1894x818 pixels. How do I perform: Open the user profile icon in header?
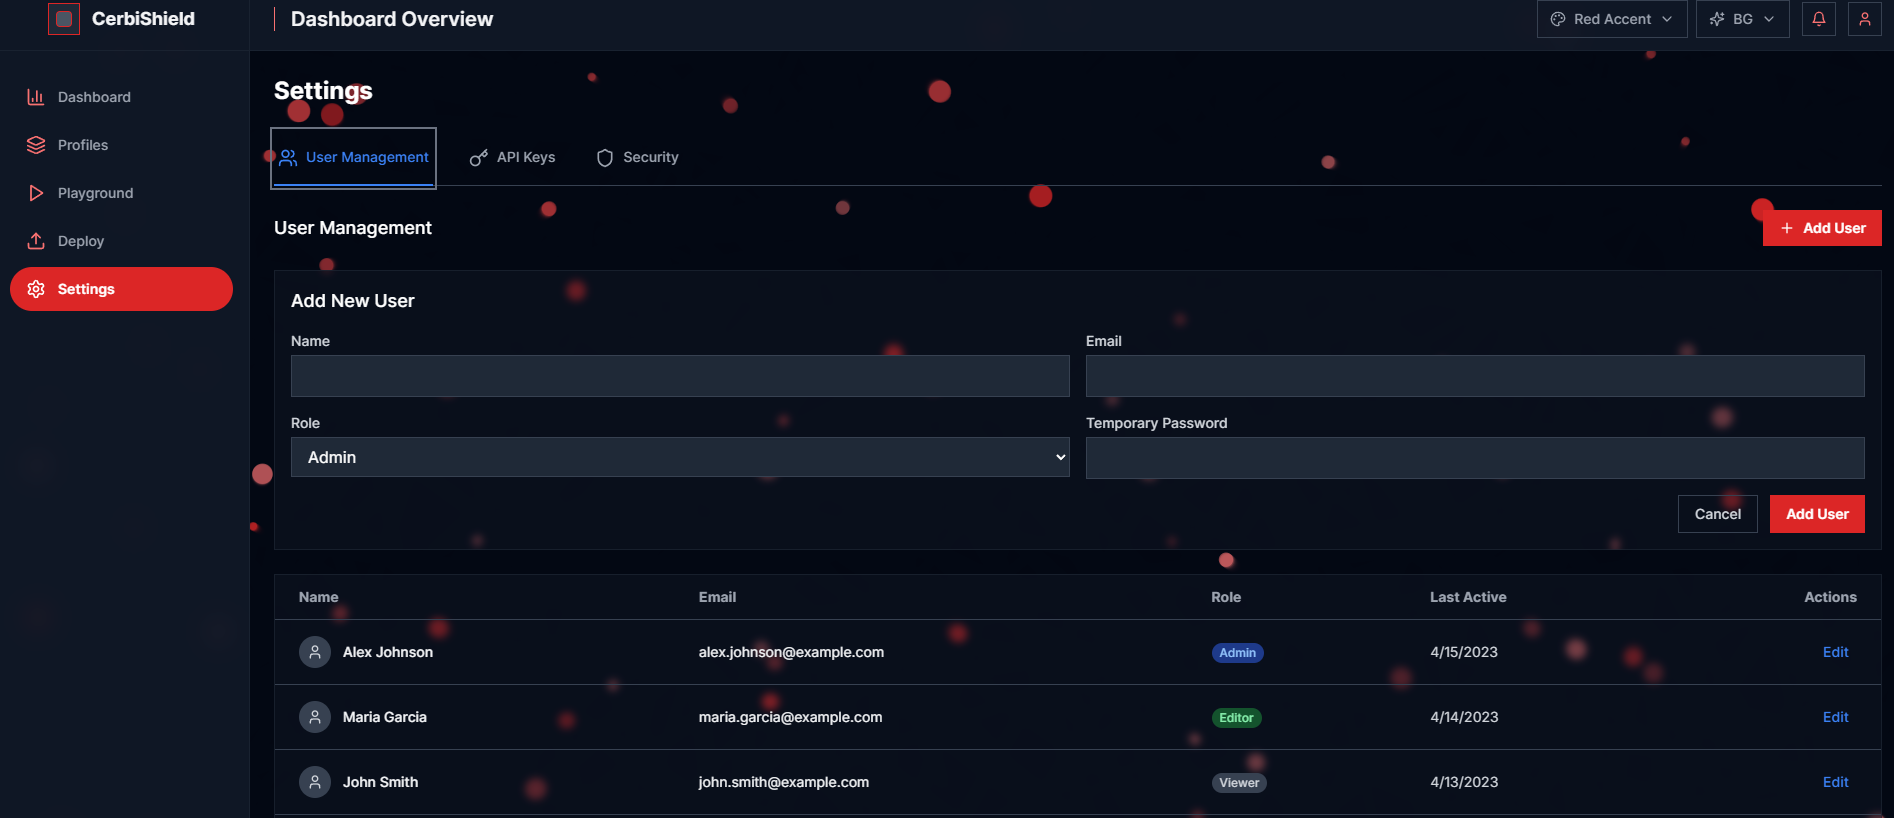1865,19
